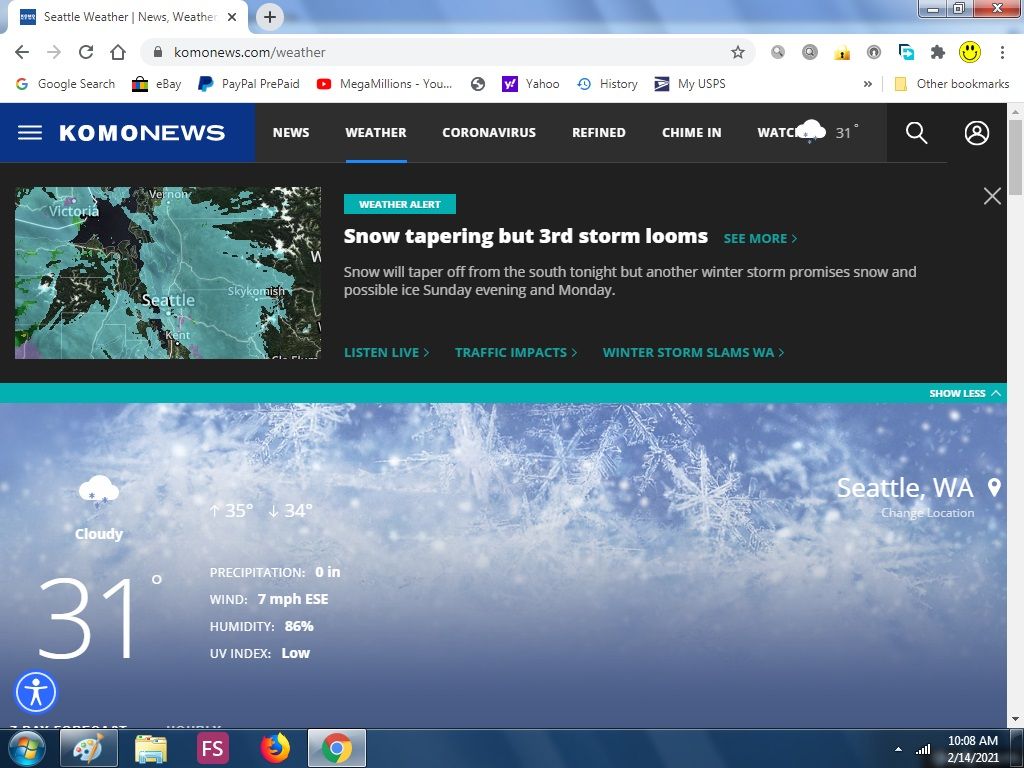
Task: Click the header weather cloud icon showing 31°
Action: coord(811,131)
